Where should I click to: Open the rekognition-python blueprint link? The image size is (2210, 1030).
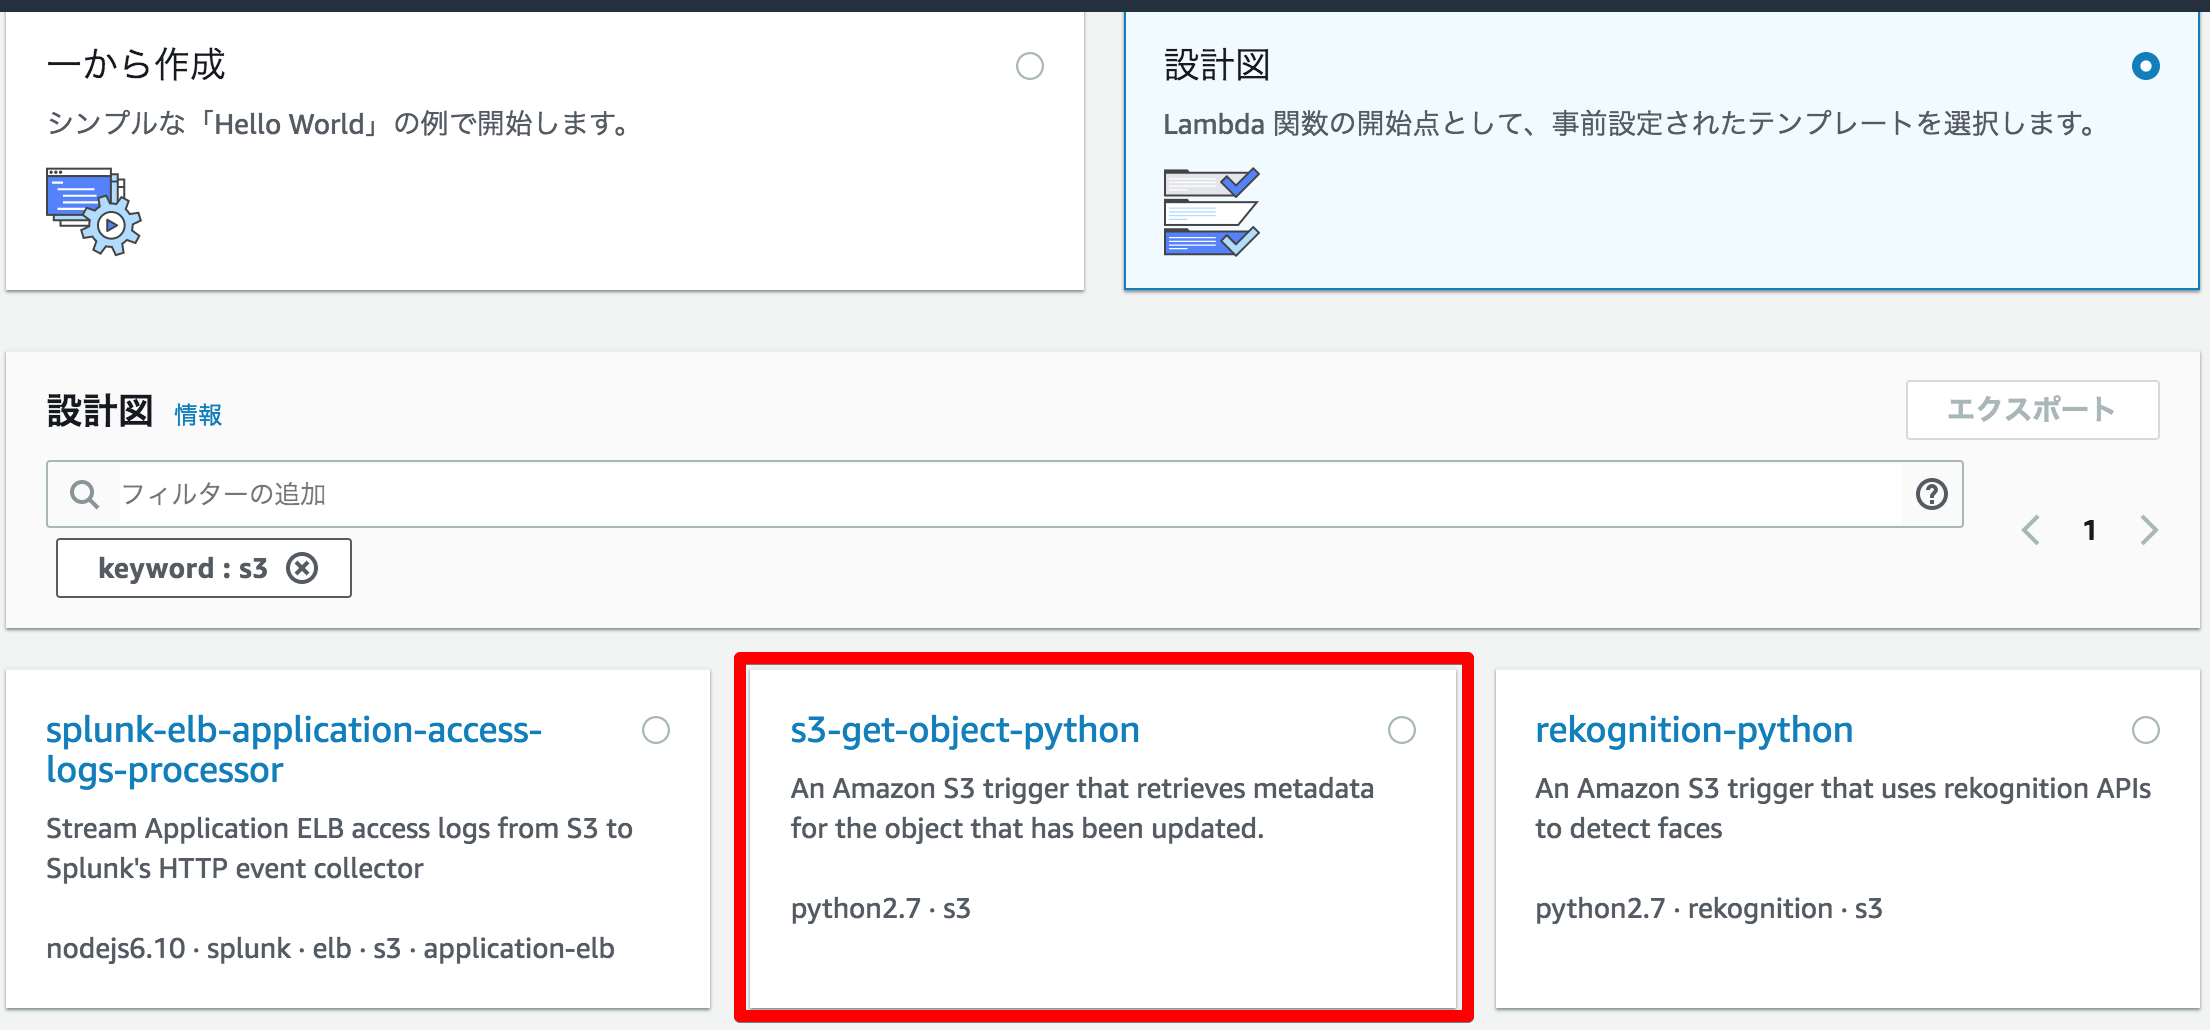pos(1694,730)
